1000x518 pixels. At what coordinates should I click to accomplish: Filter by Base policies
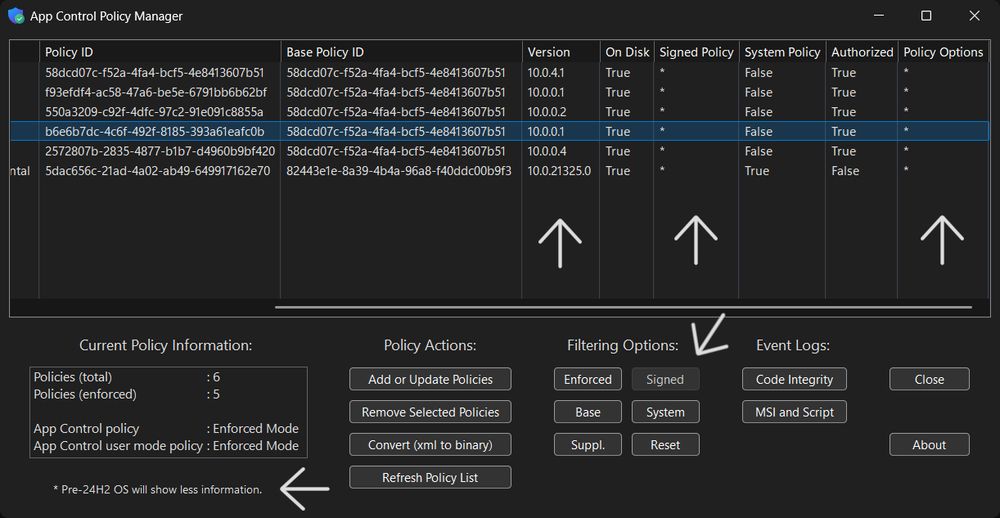[587, 412]
